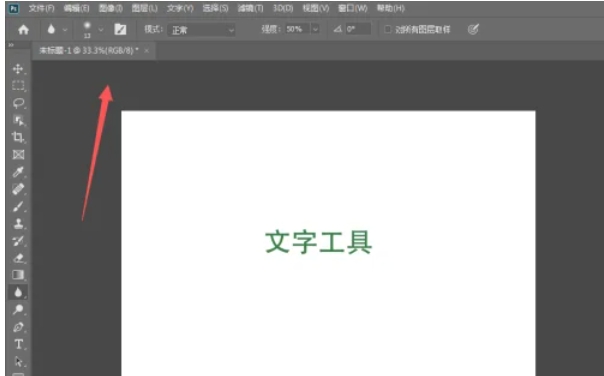Select the Dodge tool

pos(18,310)
